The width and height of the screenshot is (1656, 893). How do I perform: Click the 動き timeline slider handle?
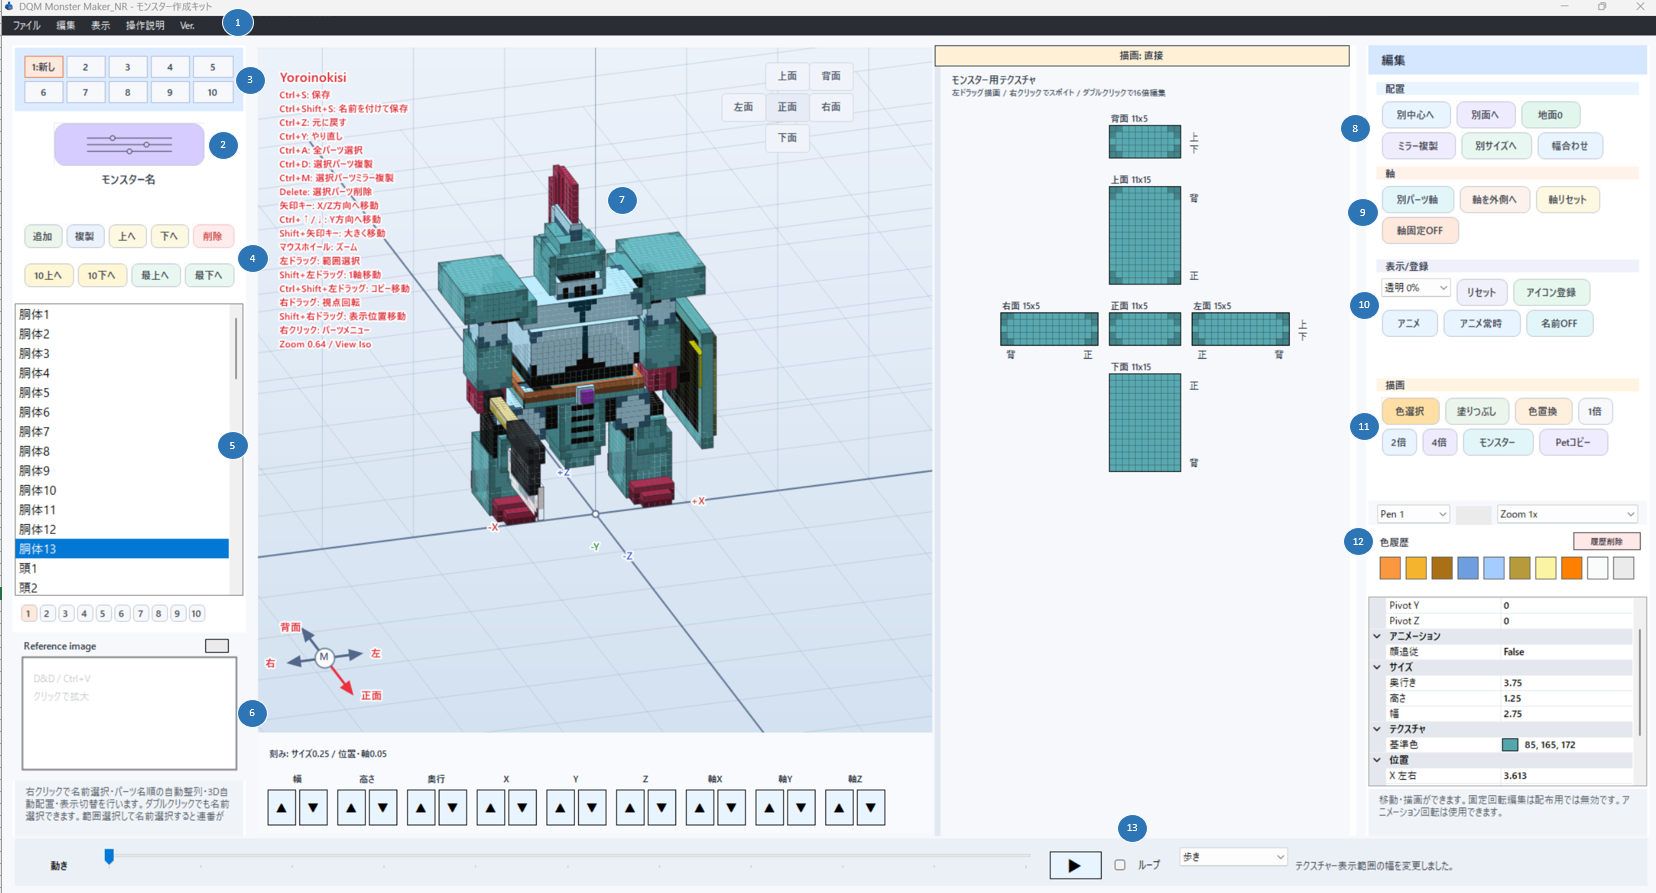click(x=109, y=856)
